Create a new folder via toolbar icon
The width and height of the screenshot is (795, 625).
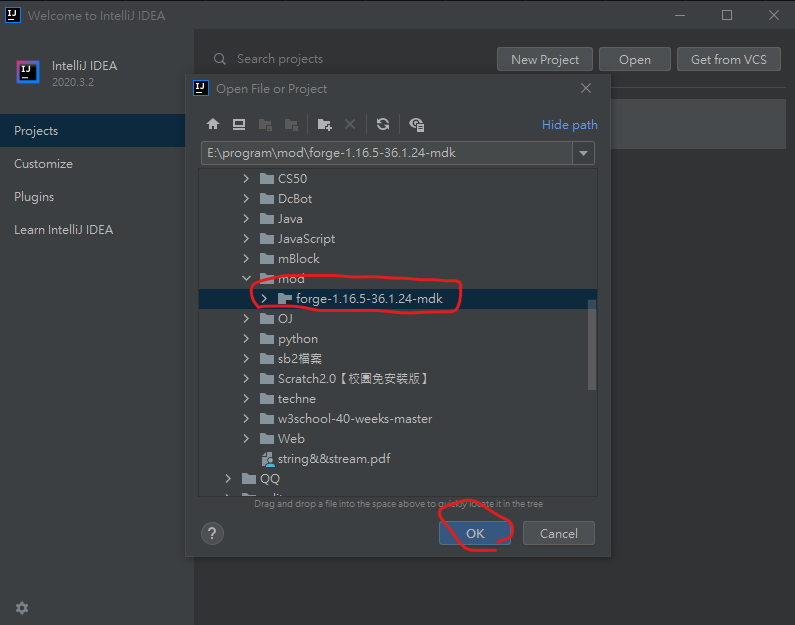coord(324,124)
